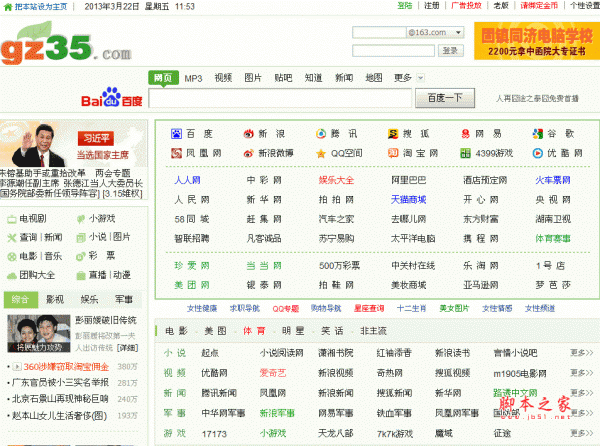The width and height of the screenshot is (600, 446).
Task: Select the 网页 search tab
Action: 163,78
